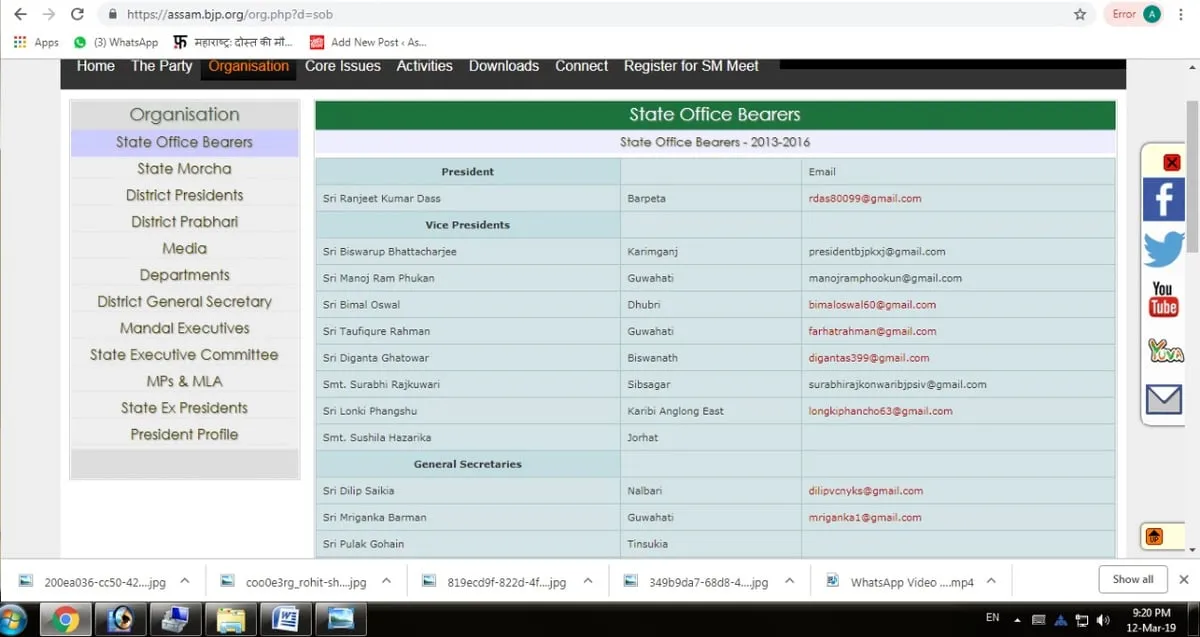1200x637 pixels.
Task: Show hidden system tray icons
Action: 1018,620
